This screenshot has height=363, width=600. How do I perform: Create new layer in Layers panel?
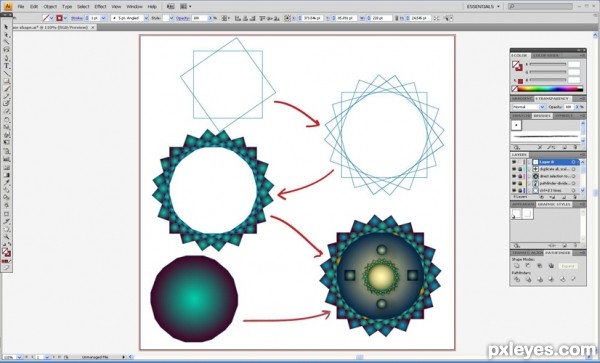564,197
